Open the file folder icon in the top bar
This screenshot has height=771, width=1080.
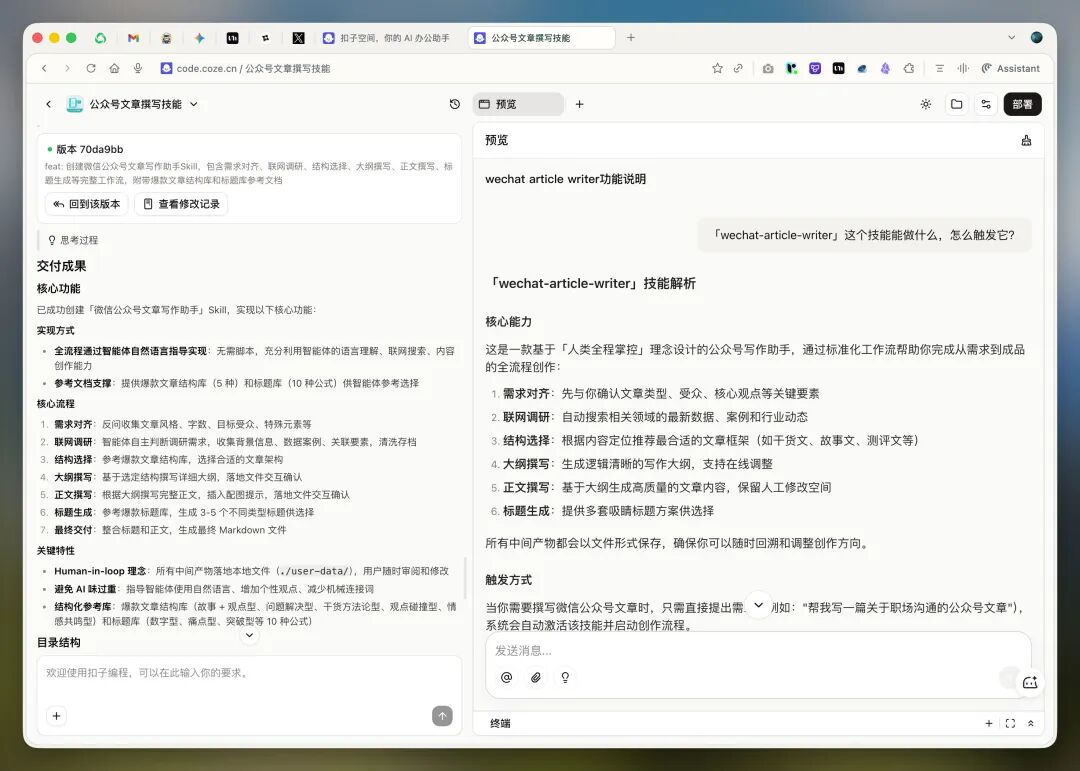[957, 104]
